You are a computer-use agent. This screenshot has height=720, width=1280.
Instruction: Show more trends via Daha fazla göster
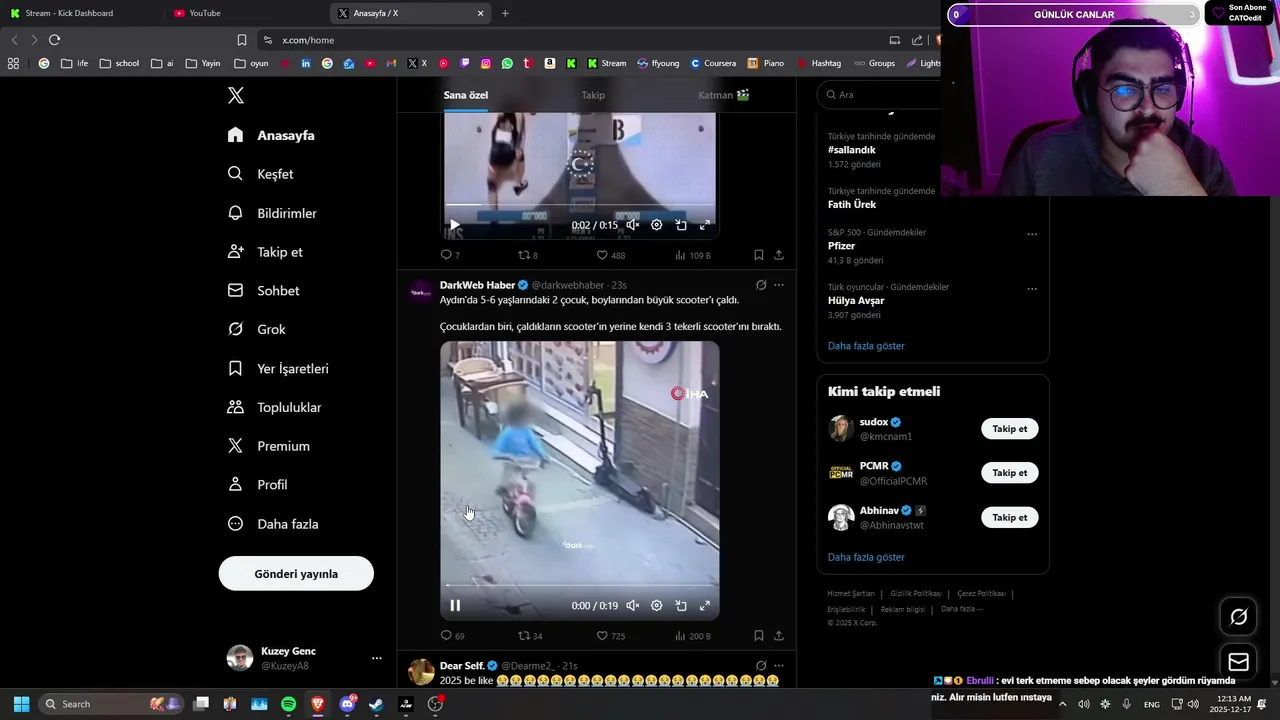pyautogui.click(x=866, y=346)
